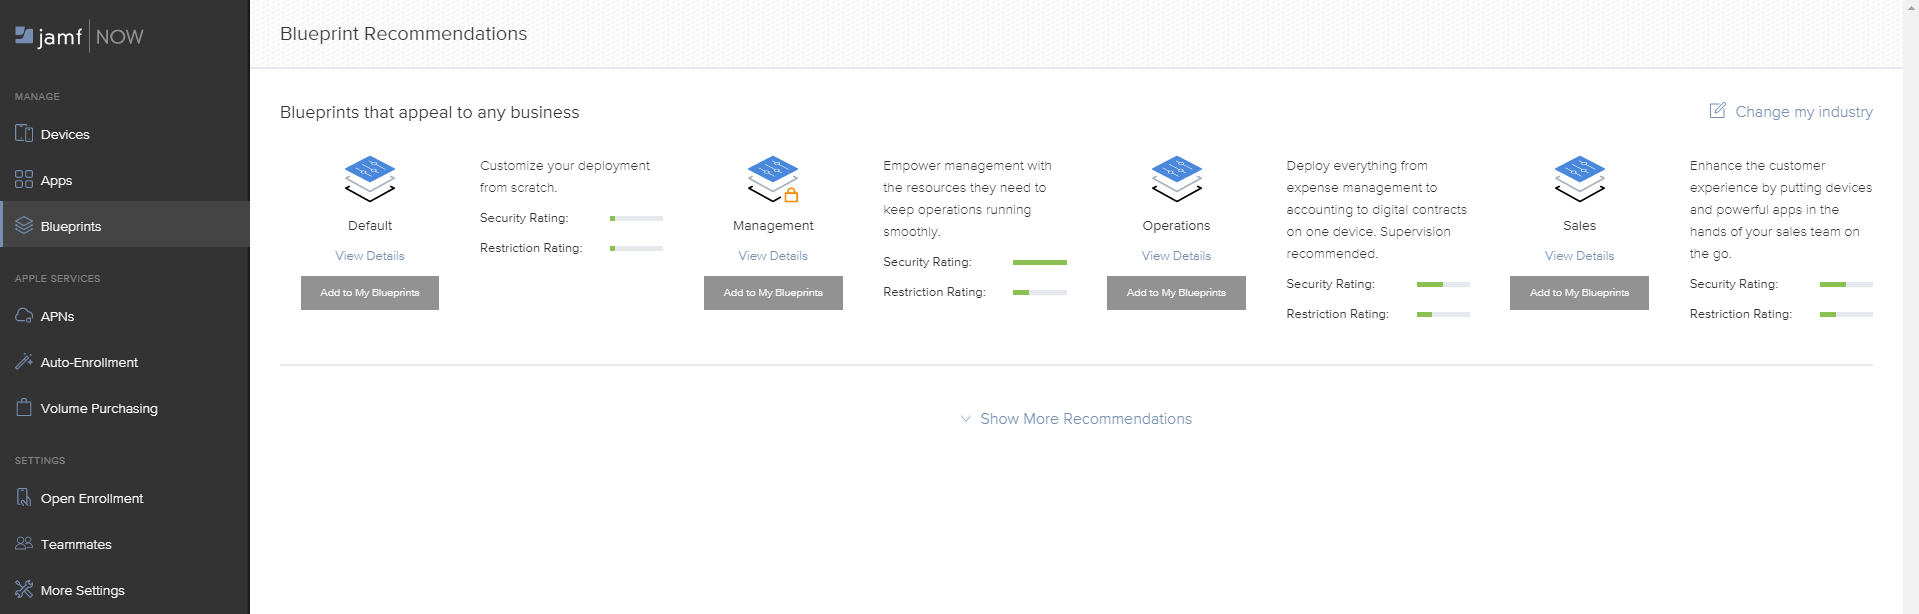The image size is (1919, 614).
Task: Open the Teammates settings page
Action: pos(76,544)
